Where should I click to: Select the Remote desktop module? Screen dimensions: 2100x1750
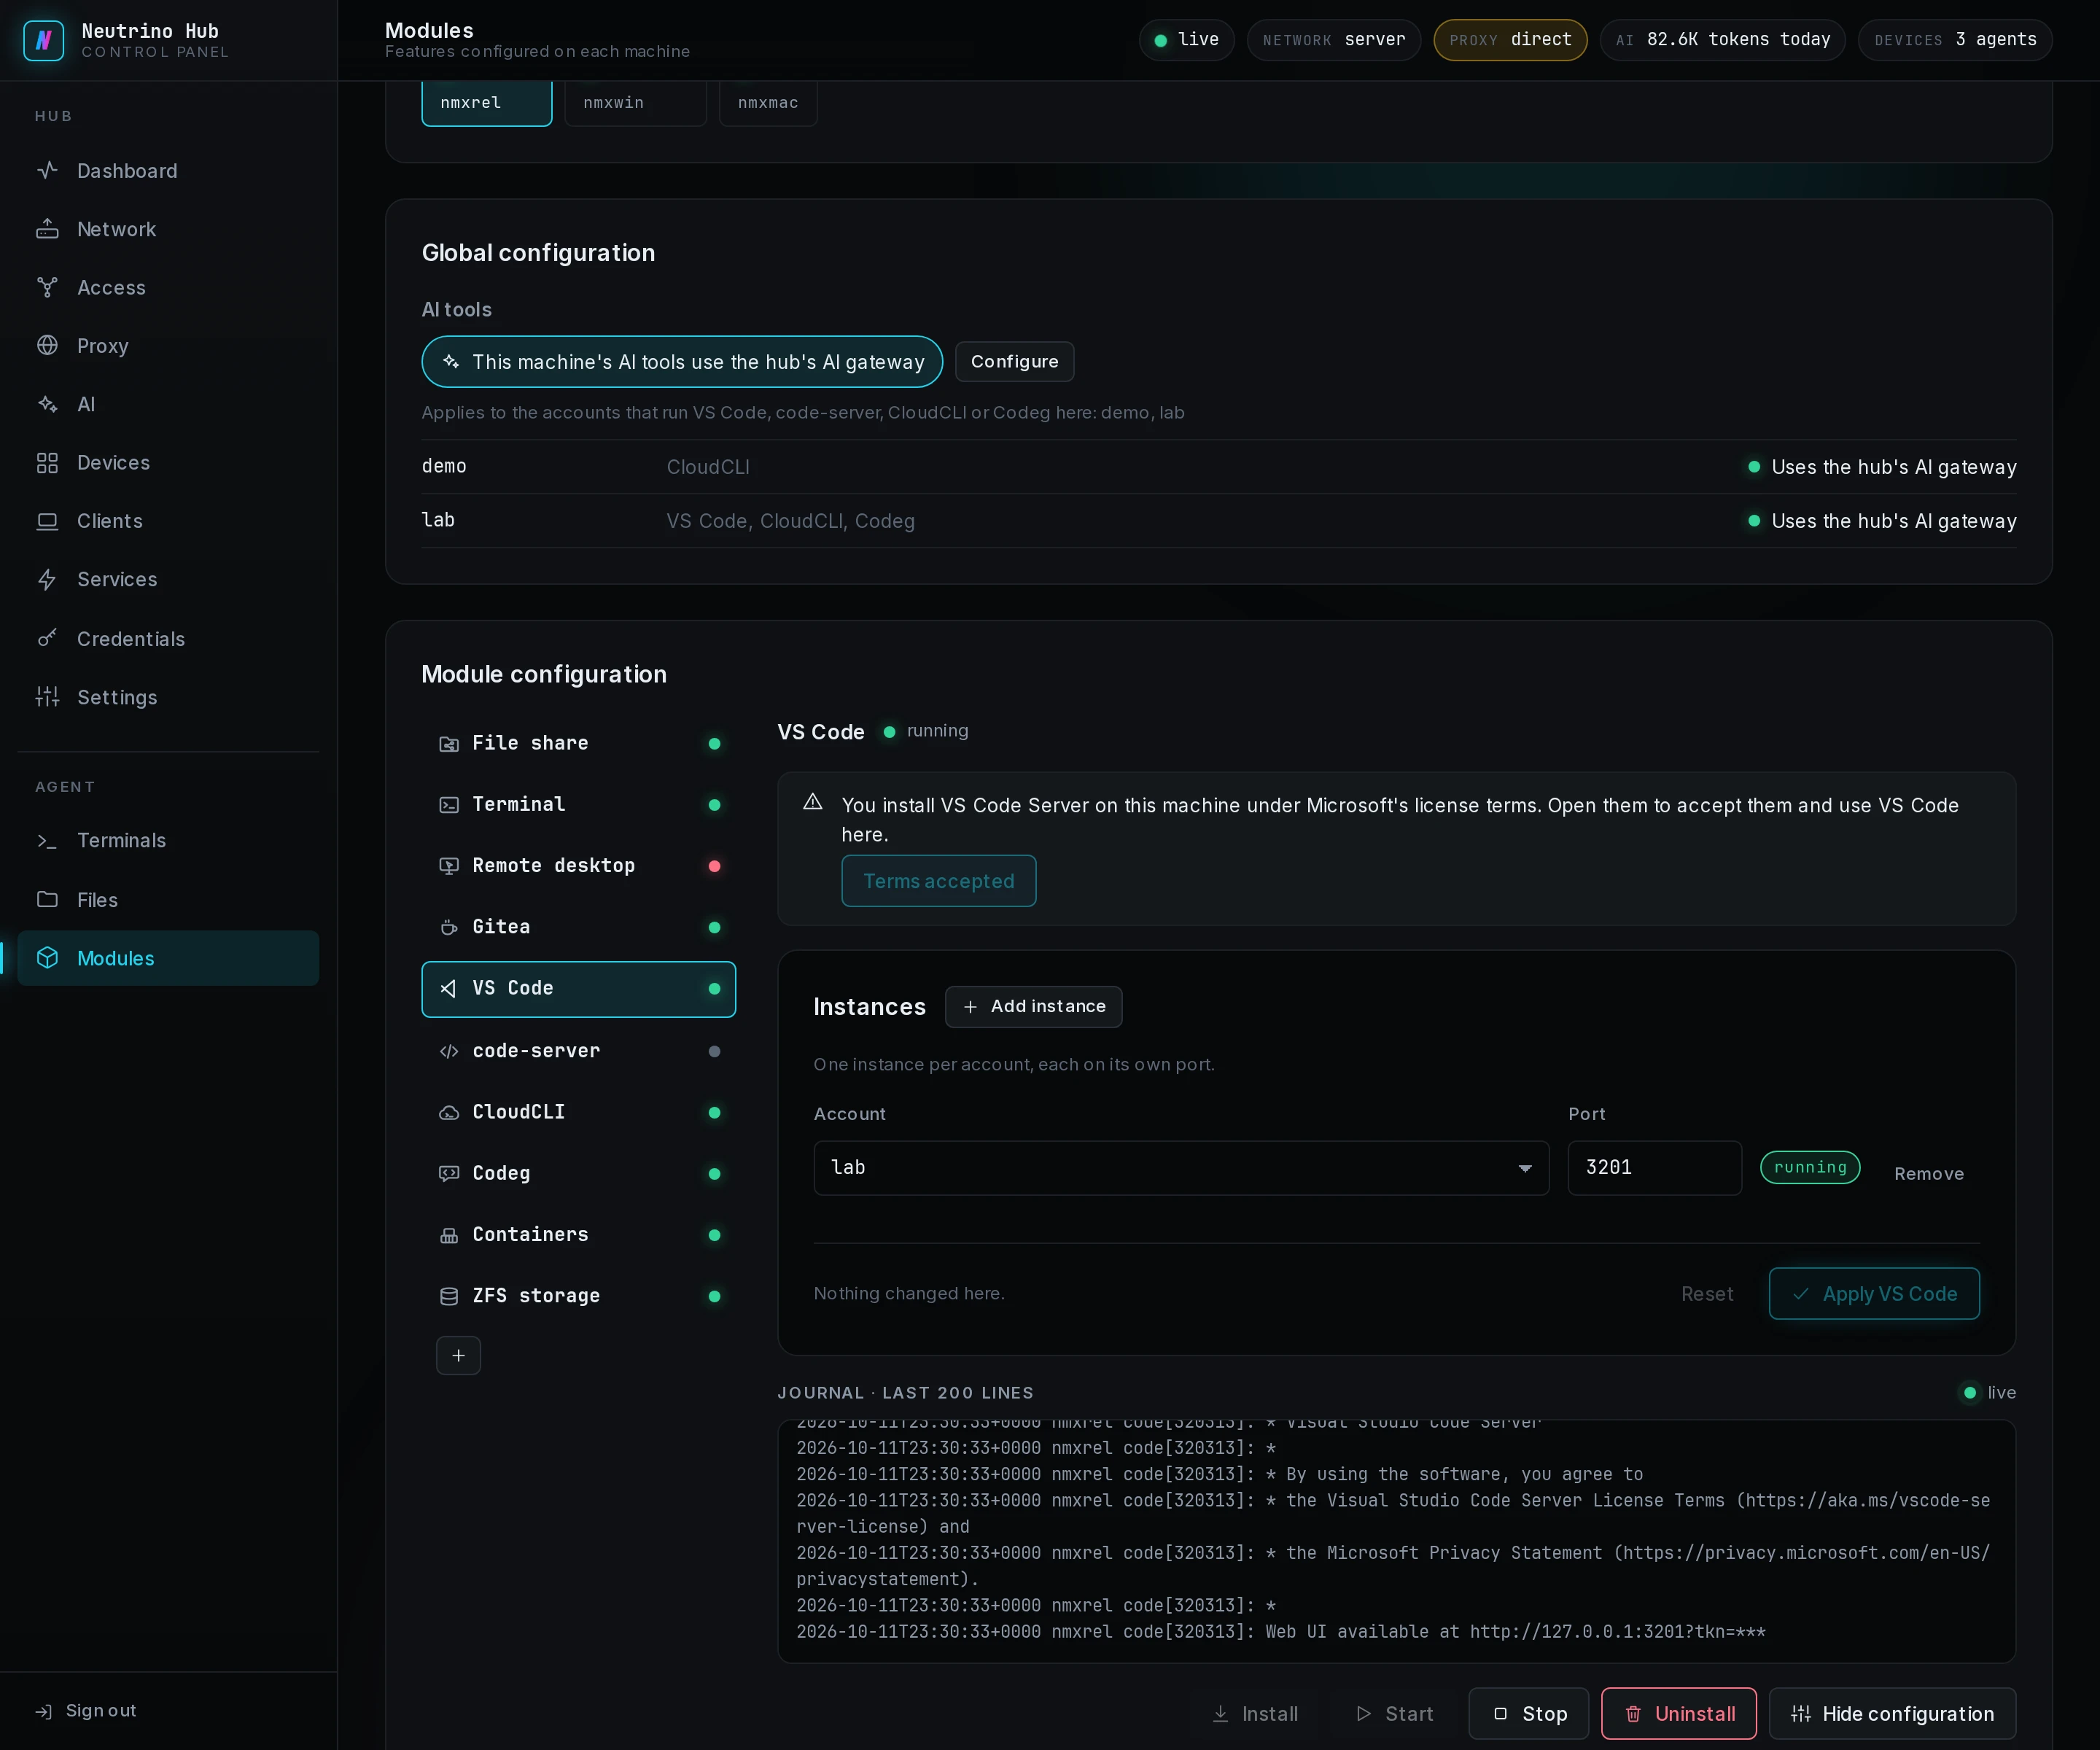click(x=579, y=866)
